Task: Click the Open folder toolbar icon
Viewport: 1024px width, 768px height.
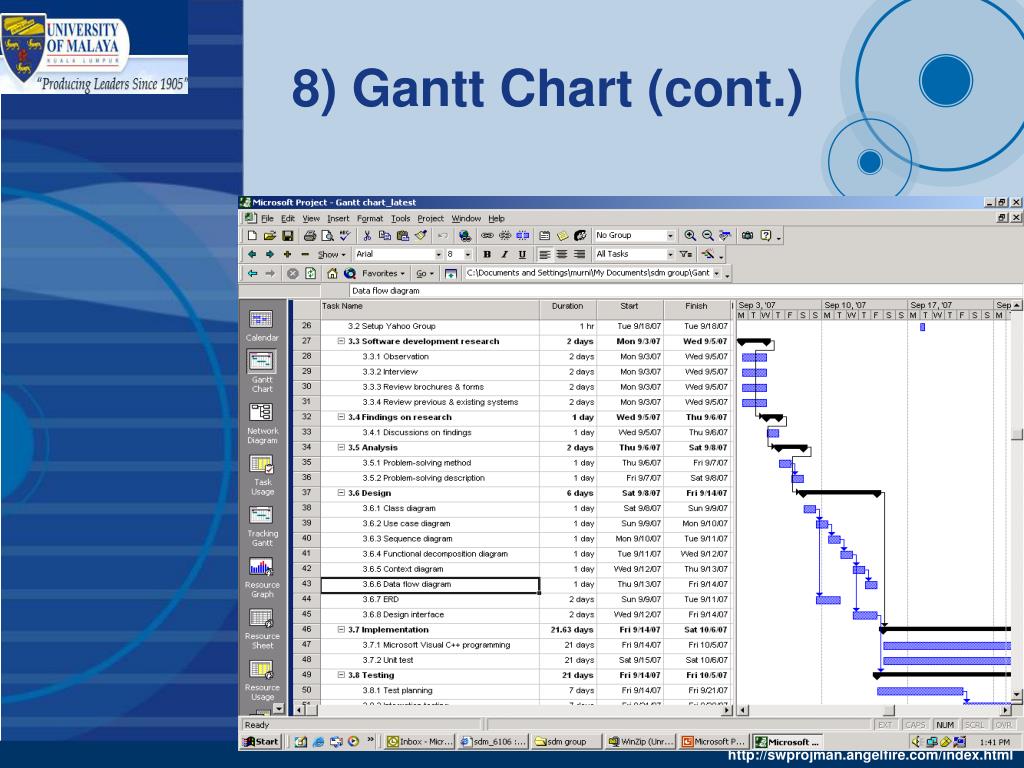Action: pyautogui.click(x=269, y=236)
